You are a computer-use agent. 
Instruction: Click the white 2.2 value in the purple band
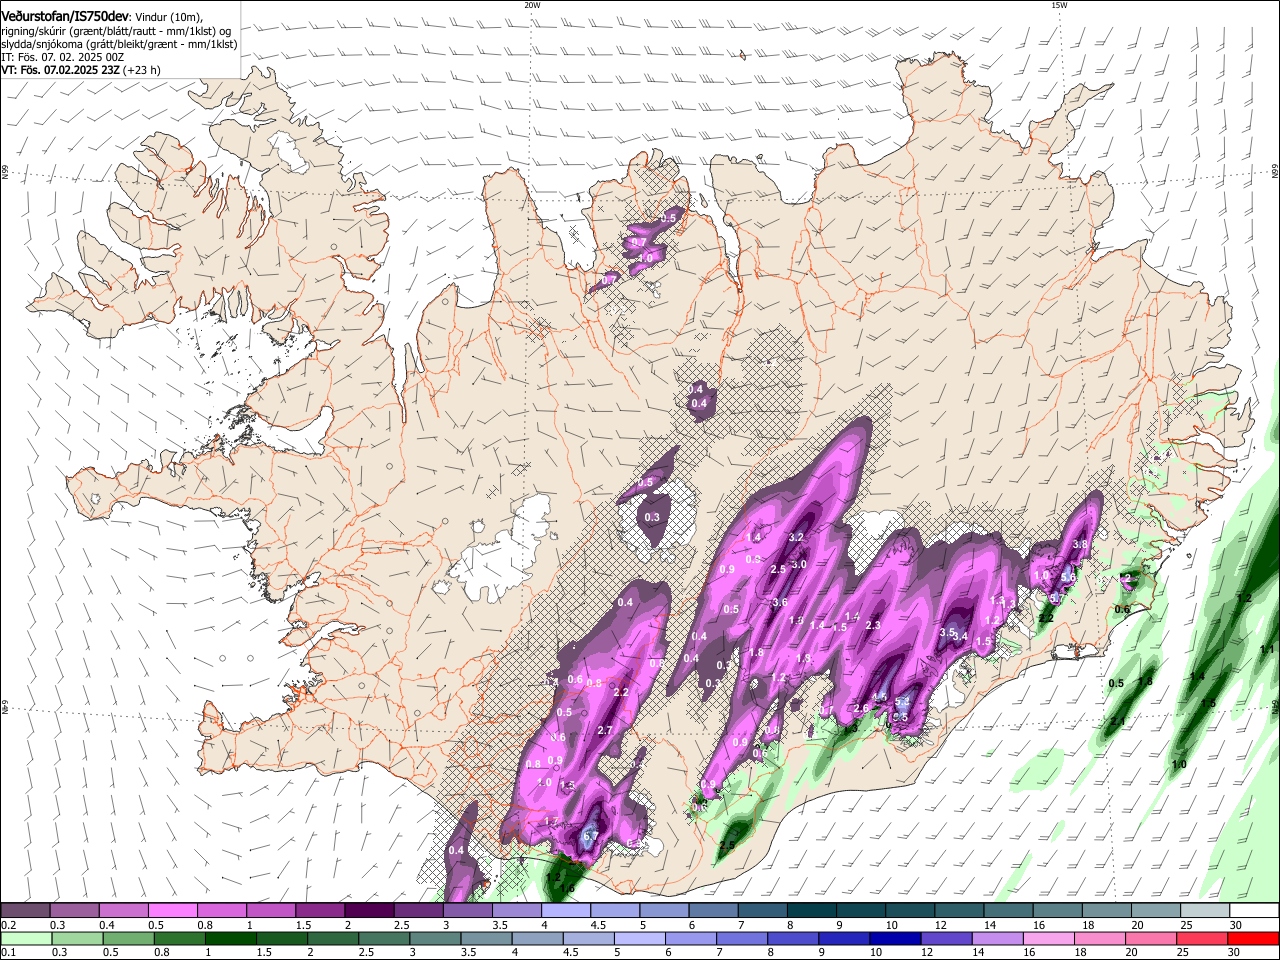coord(621,692)
